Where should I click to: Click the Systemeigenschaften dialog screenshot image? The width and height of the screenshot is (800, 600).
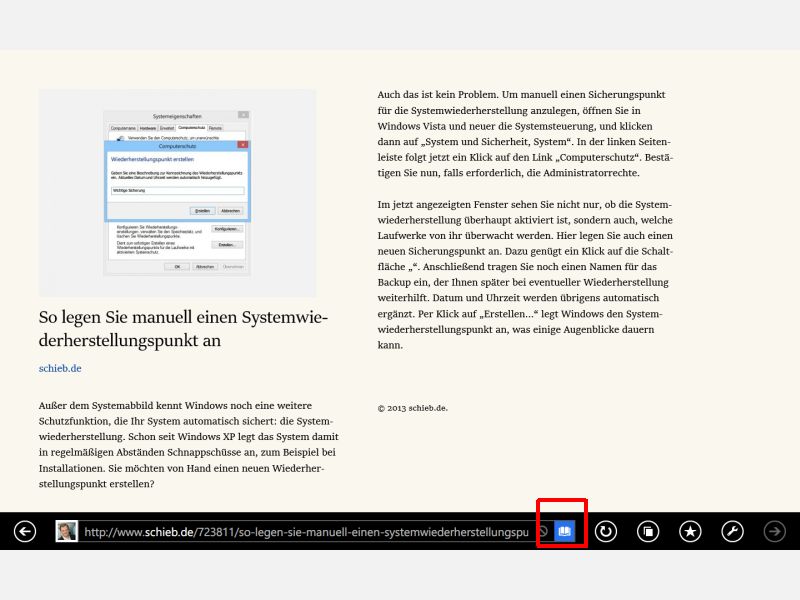pos(177,193)
